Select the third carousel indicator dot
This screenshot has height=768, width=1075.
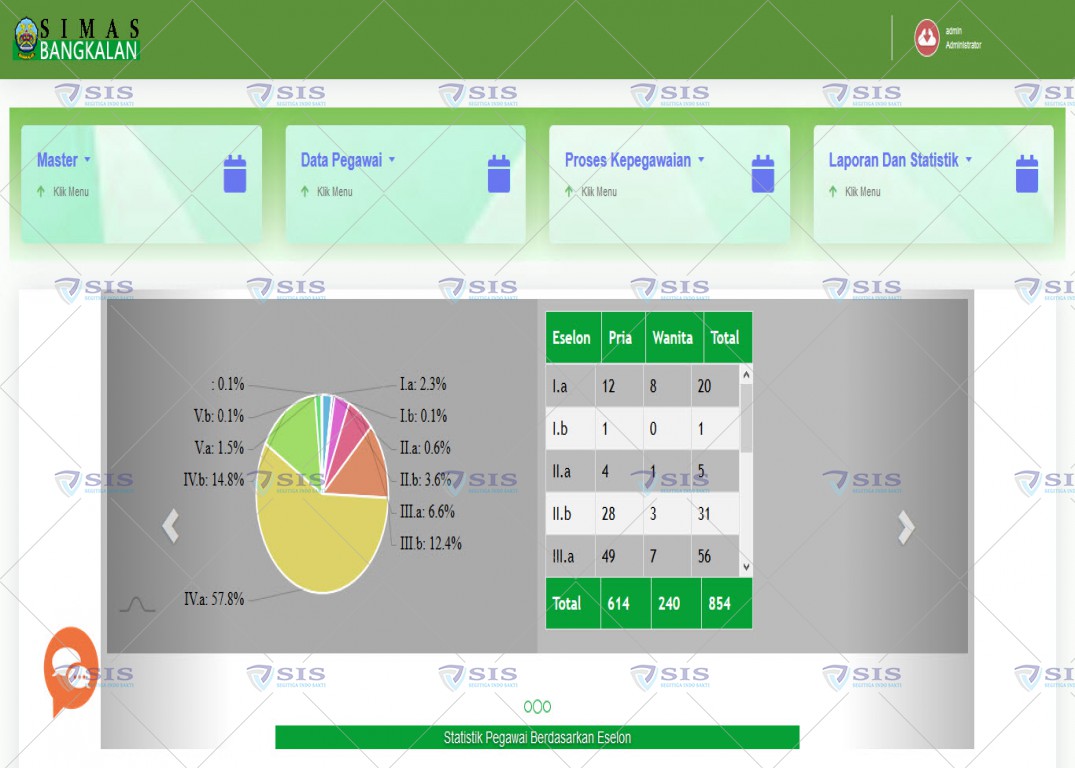546,706
